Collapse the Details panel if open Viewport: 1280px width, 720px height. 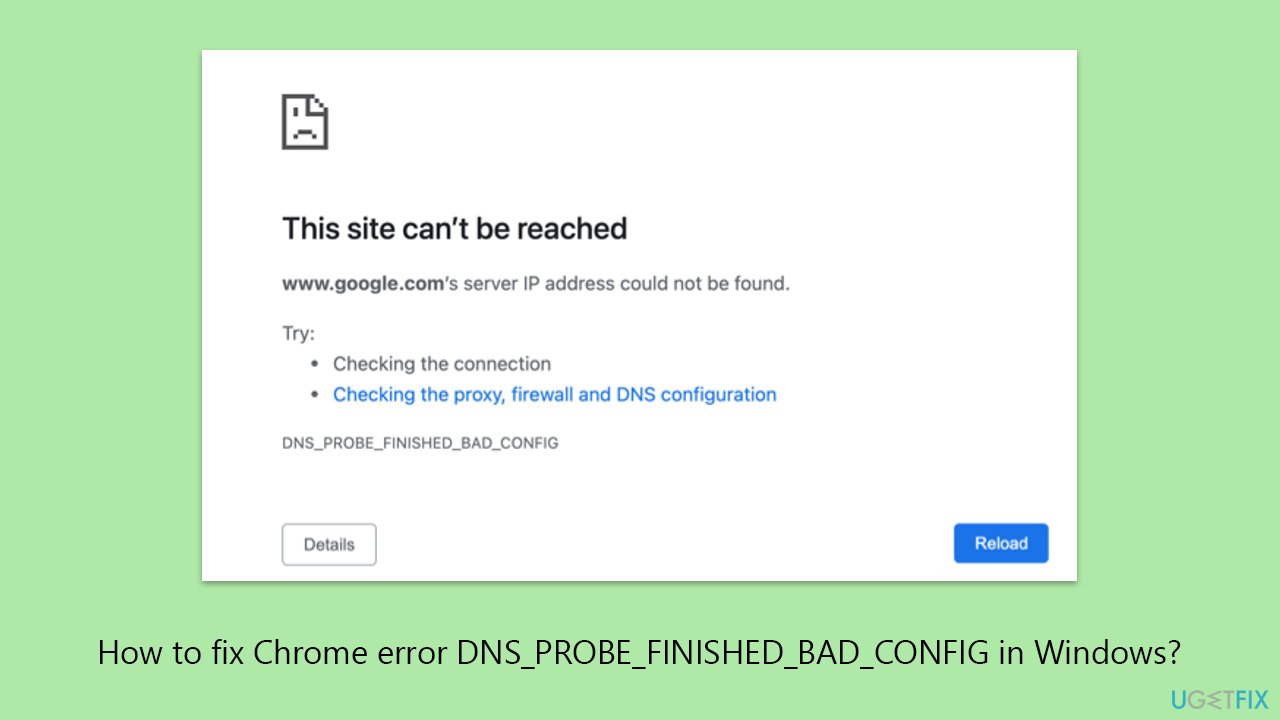pos(329,544)
